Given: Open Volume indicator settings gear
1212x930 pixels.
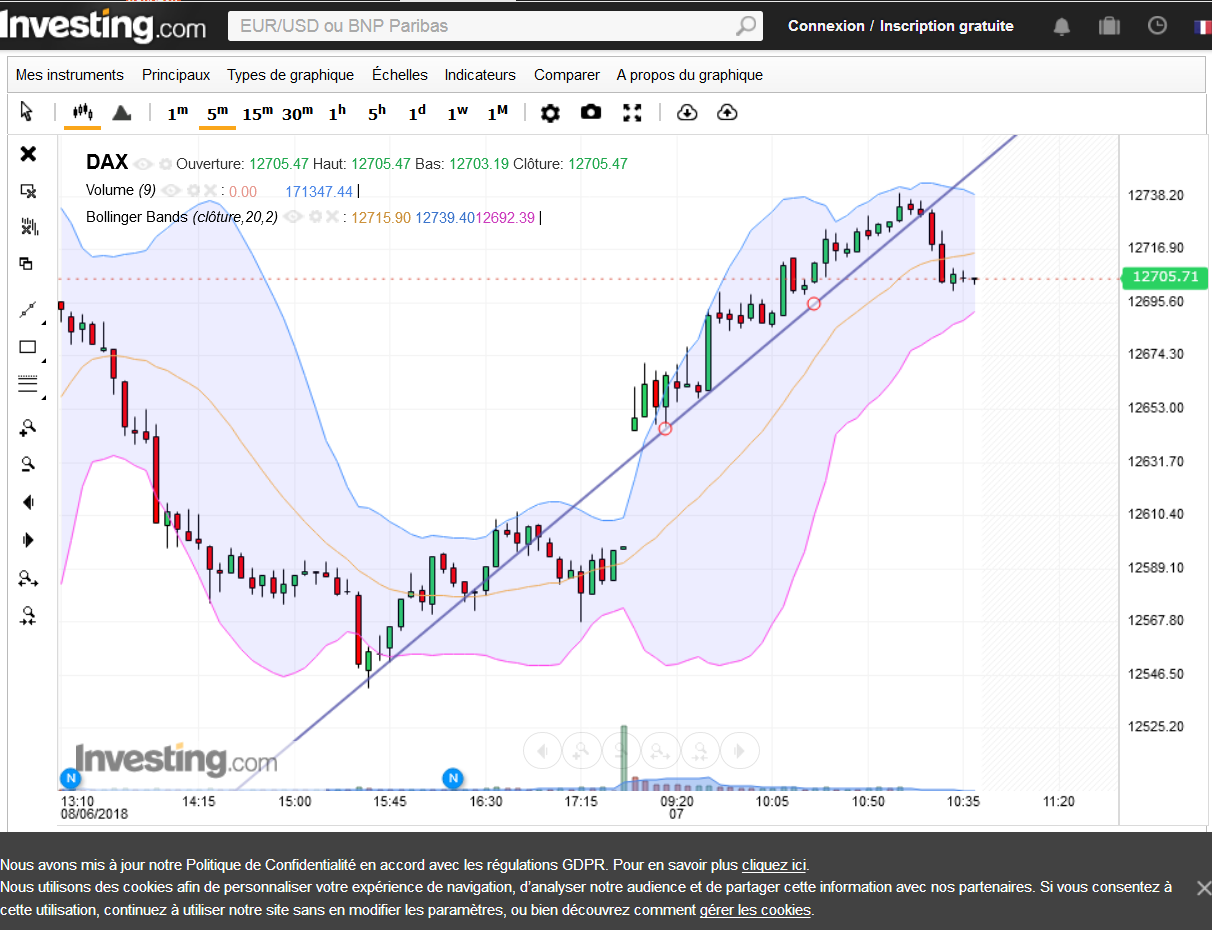Looking at the screenshot, I should click(192, 190).
